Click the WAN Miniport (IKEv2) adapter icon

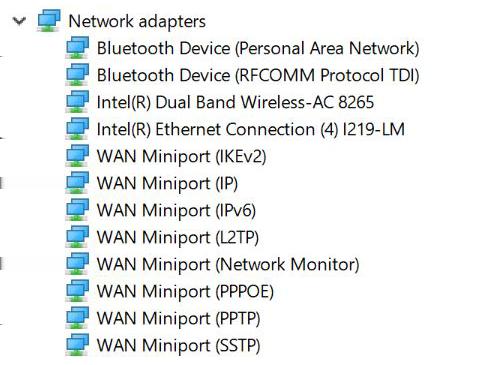coord(77,156)
